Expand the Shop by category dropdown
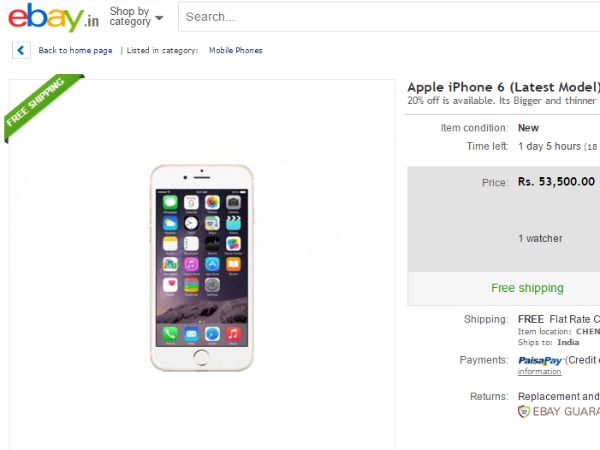600x450 pixels. pos(136,17)
